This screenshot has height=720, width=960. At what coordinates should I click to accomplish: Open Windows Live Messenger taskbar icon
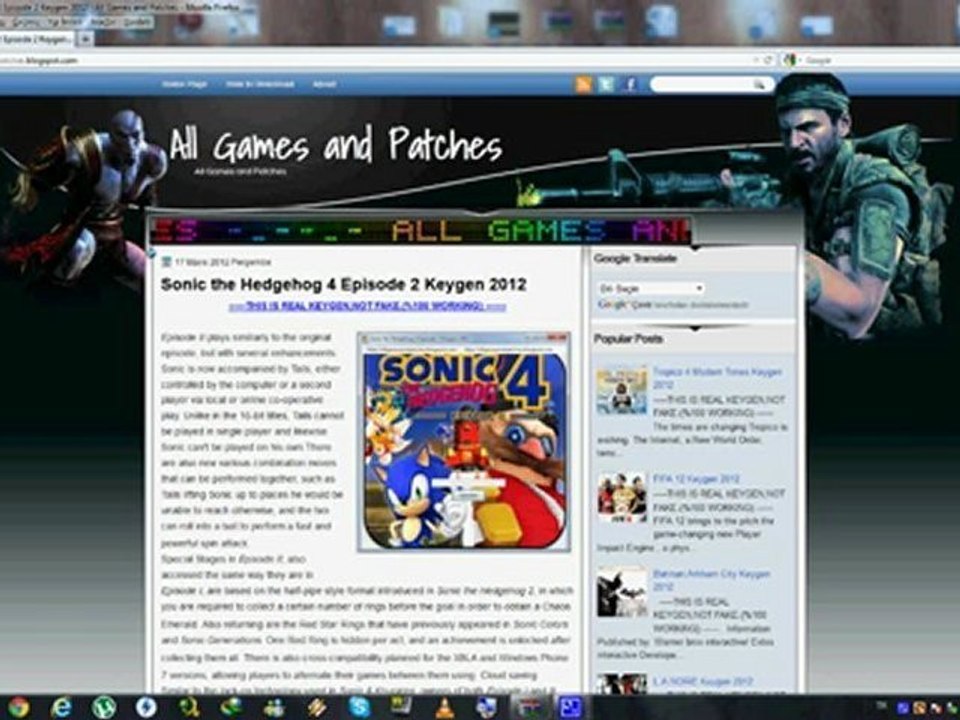pyautogui.click(x=274, y=707)
